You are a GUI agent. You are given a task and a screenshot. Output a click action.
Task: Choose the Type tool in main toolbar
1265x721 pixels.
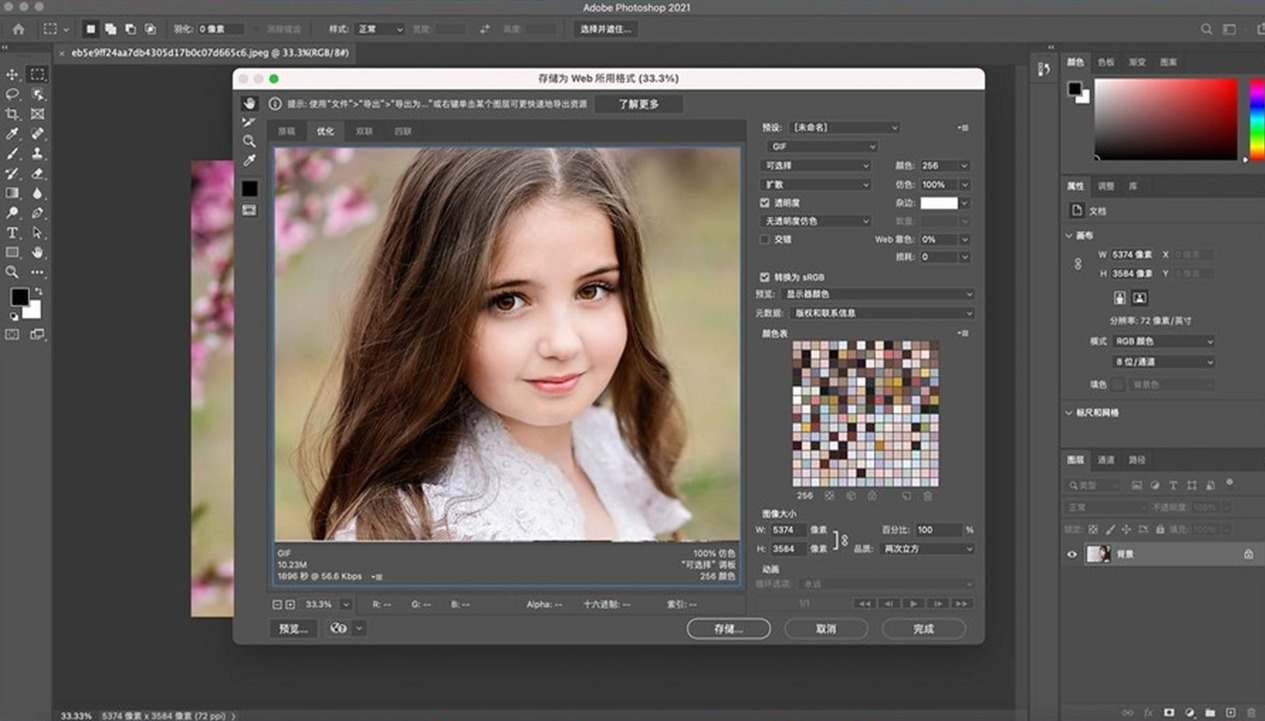pos(13,233)
